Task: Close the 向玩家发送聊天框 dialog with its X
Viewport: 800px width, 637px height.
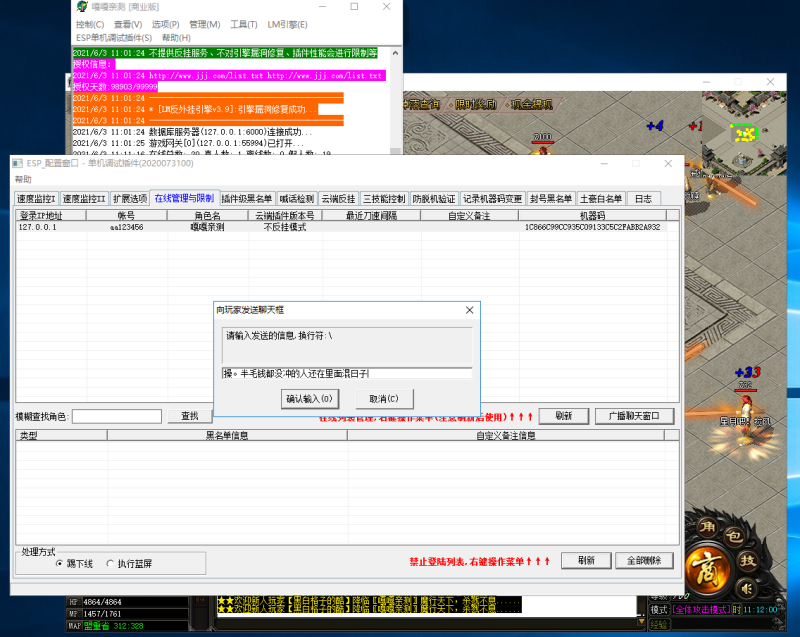Action: 469,310
